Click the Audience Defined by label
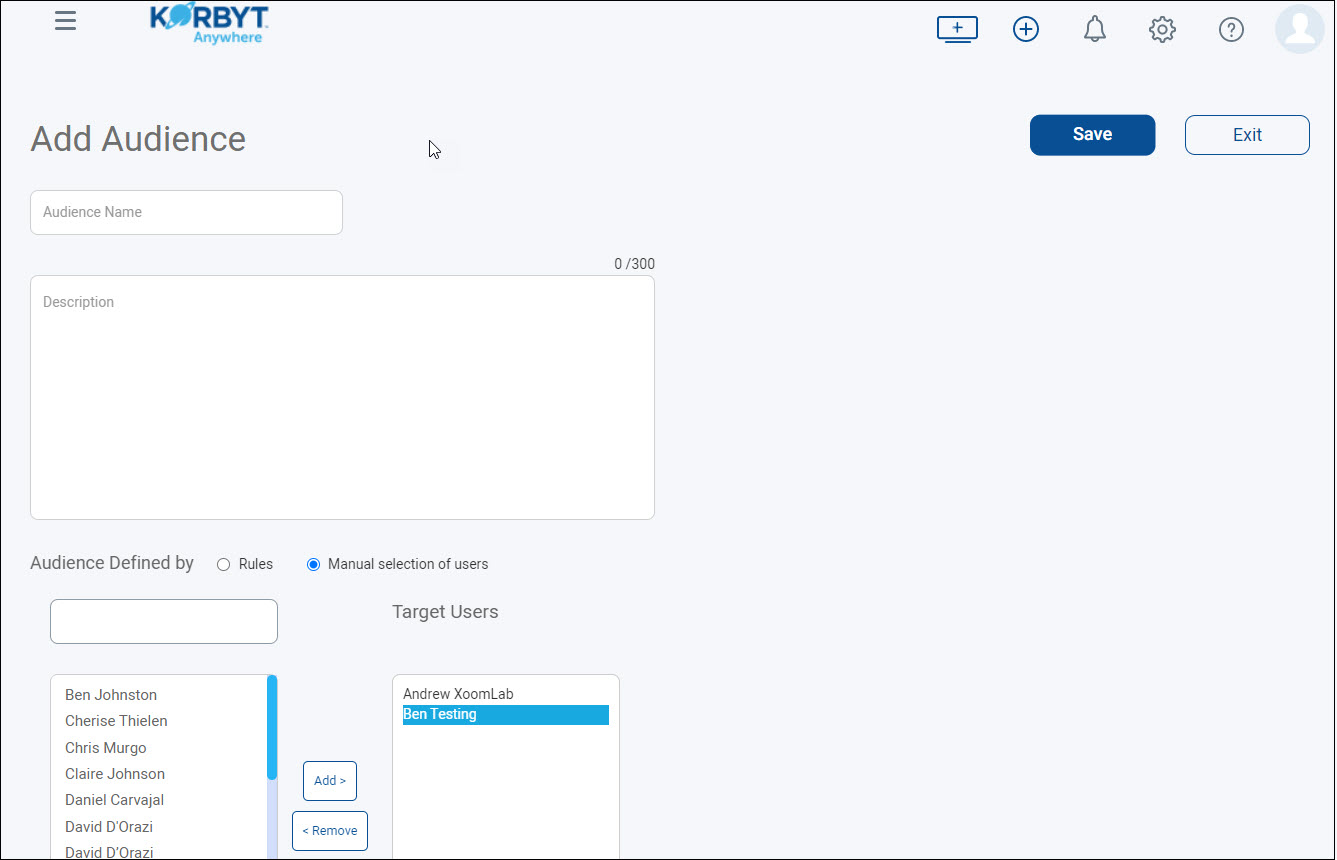Screen dimensions: 1337x860 [112, 563]
